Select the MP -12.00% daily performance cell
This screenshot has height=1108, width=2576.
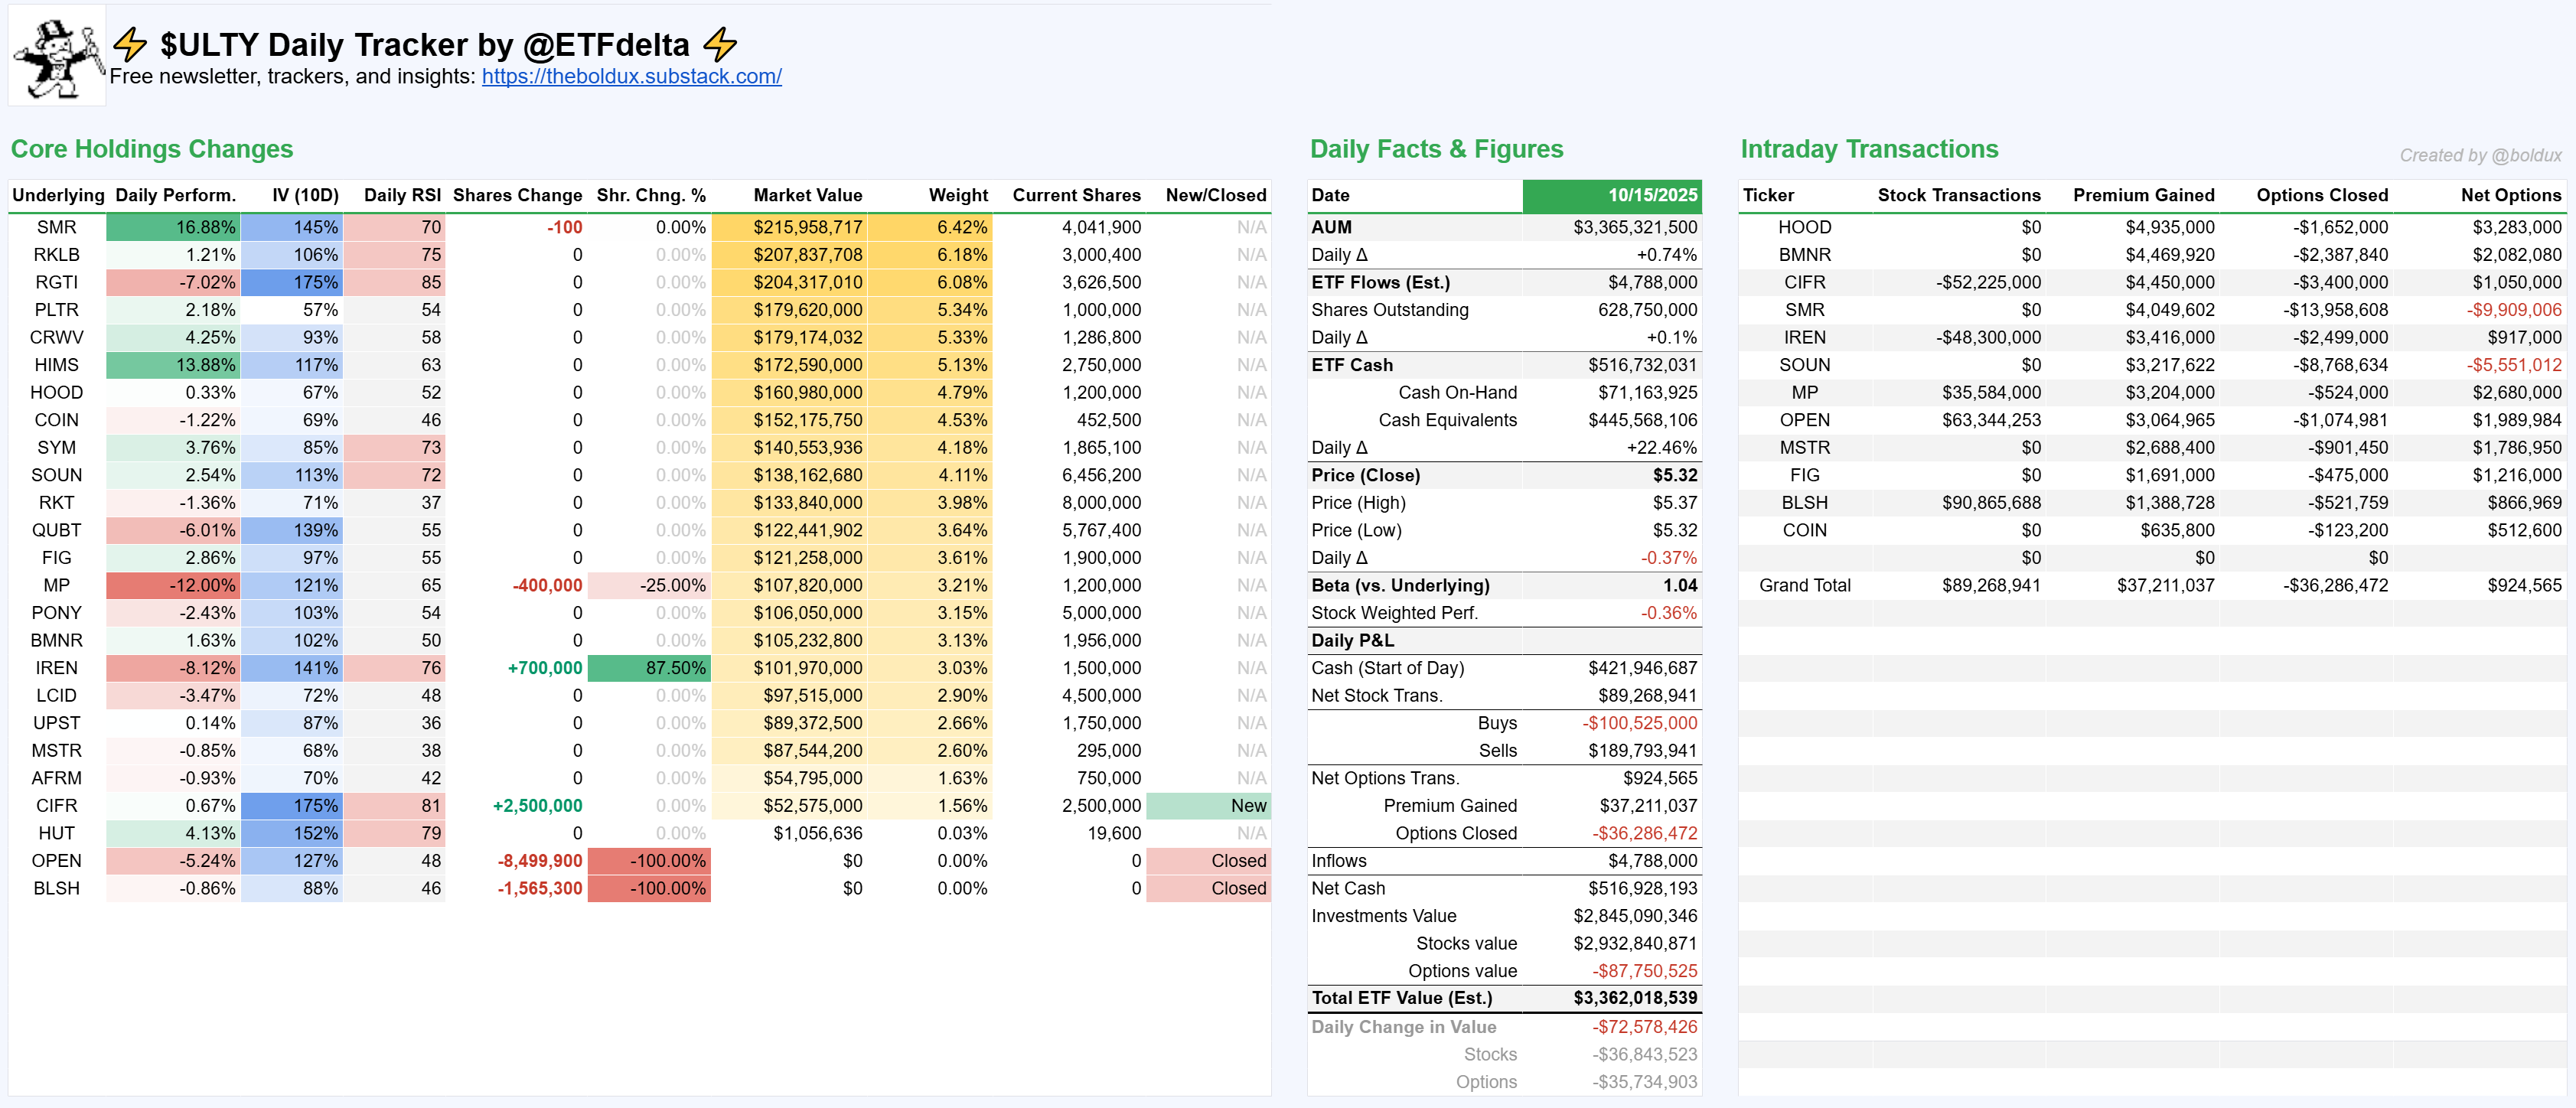tap(174, 585)
